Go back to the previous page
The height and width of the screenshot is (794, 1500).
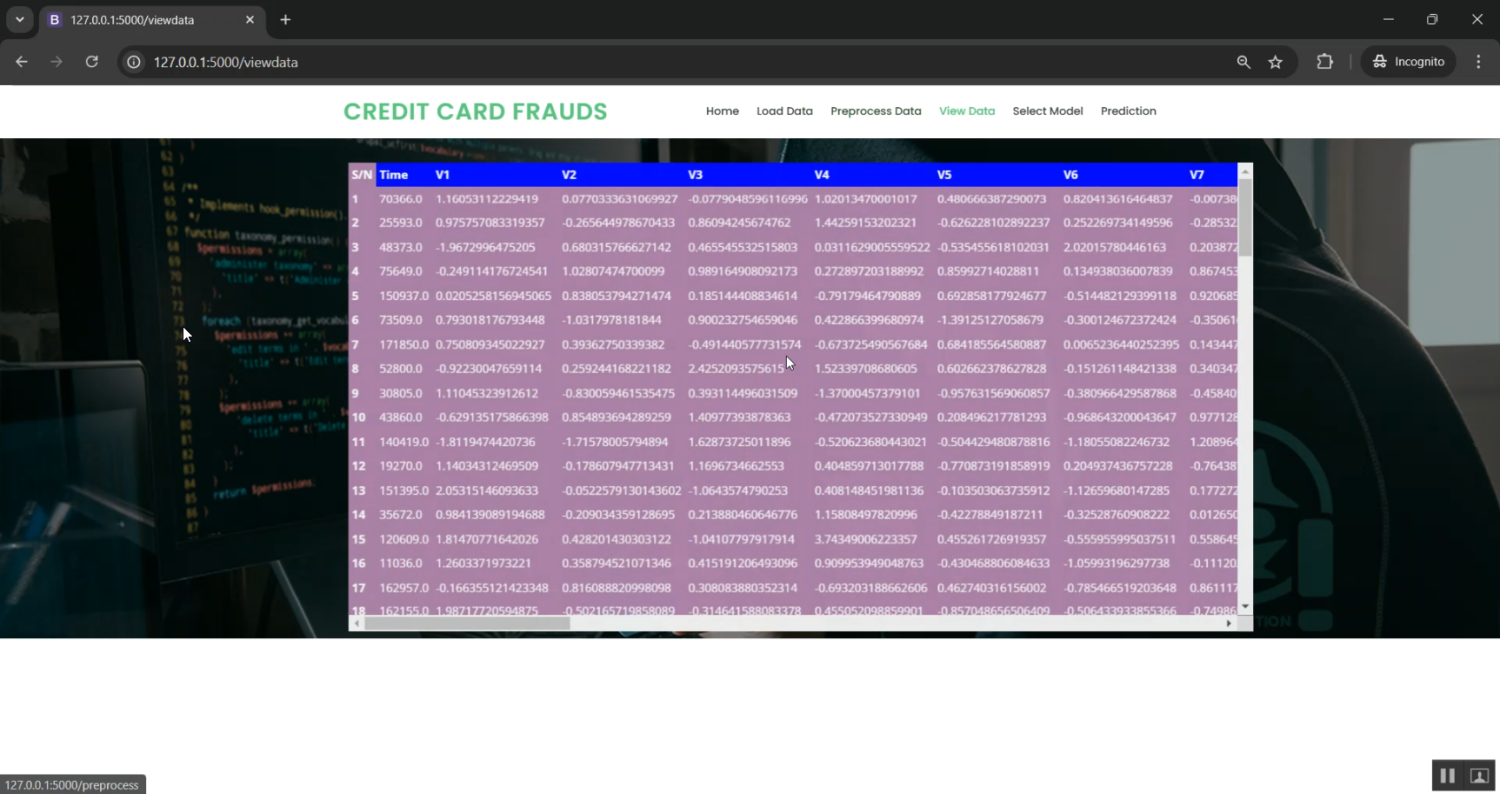[x=21, y=62]
